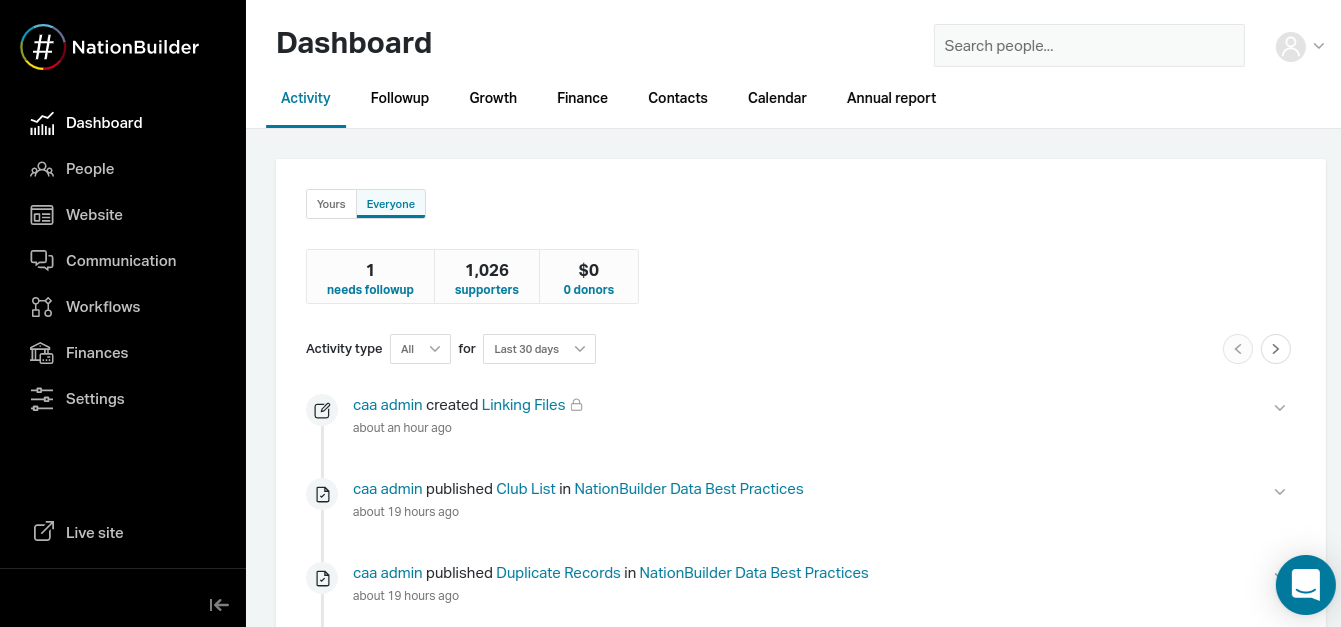Click the NationBuilder wordmark text
This screenshot has height=627, width=1341.
click(135, 47)
